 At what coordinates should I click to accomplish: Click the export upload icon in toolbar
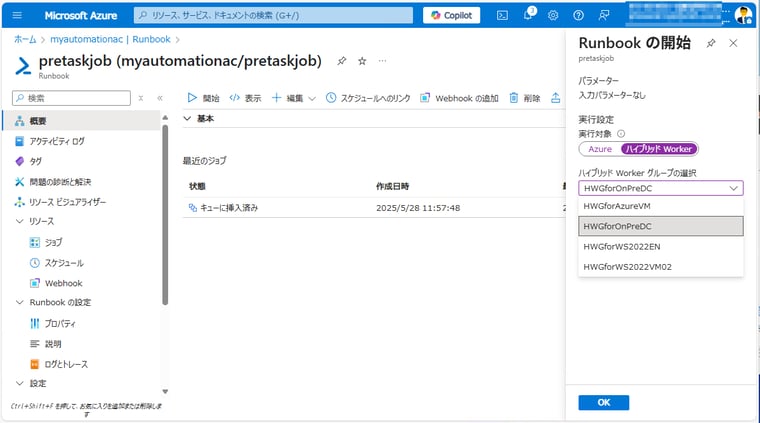[x=555, y=98]
